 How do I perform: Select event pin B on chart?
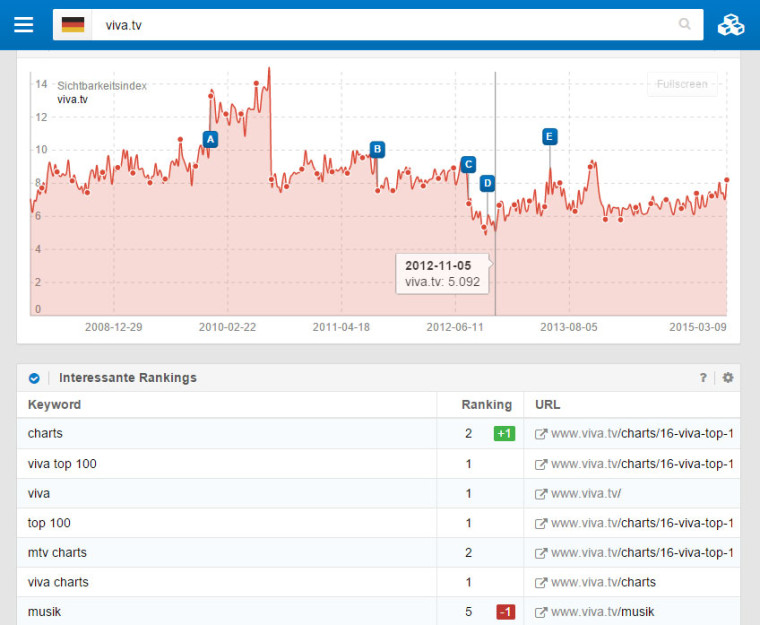tap(377, 149)
